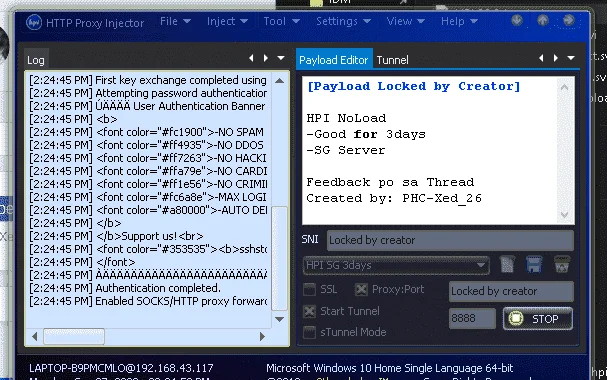Open the Help menu
Viewport: 607px width, 380px height.
coord(459,21)
